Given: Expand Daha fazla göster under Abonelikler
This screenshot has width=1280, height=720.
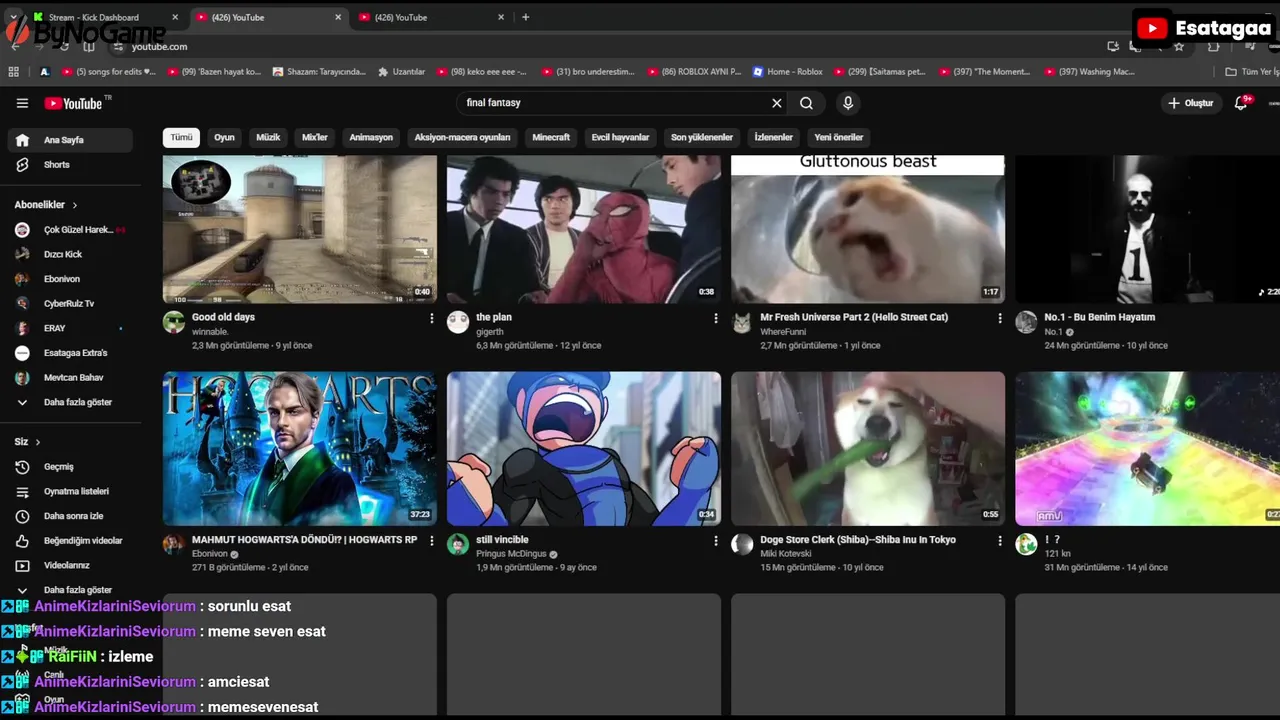Looking at the screenshot, I should pyautogui.click(x=70, y=402).
